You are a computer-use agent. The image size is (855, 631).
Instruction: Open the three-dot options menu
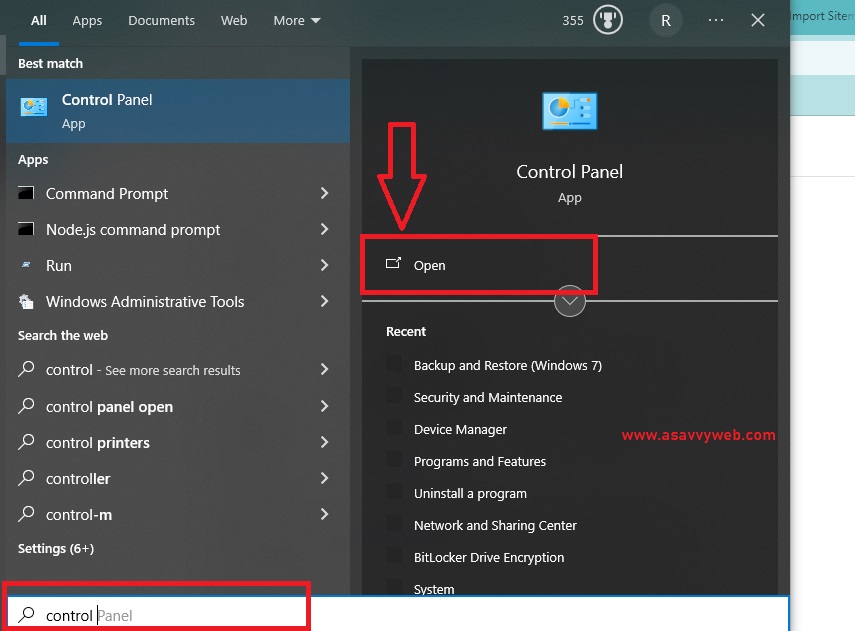pos(716,21)
